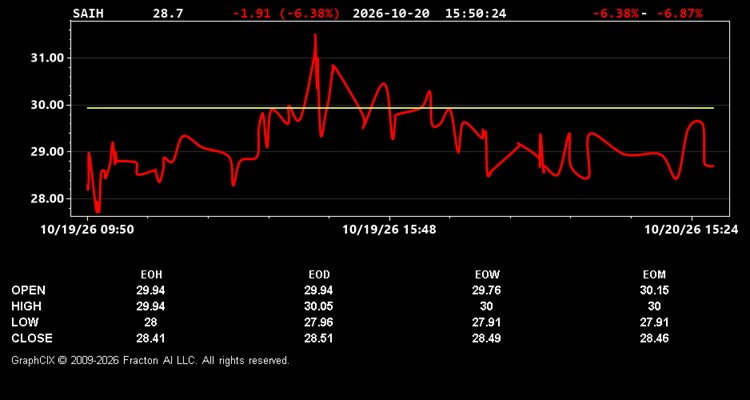Image resolution: width=750 pixels, height=400 pixels.
Task: Click the EOM close value 28.46
Action: tap(654, 338)
